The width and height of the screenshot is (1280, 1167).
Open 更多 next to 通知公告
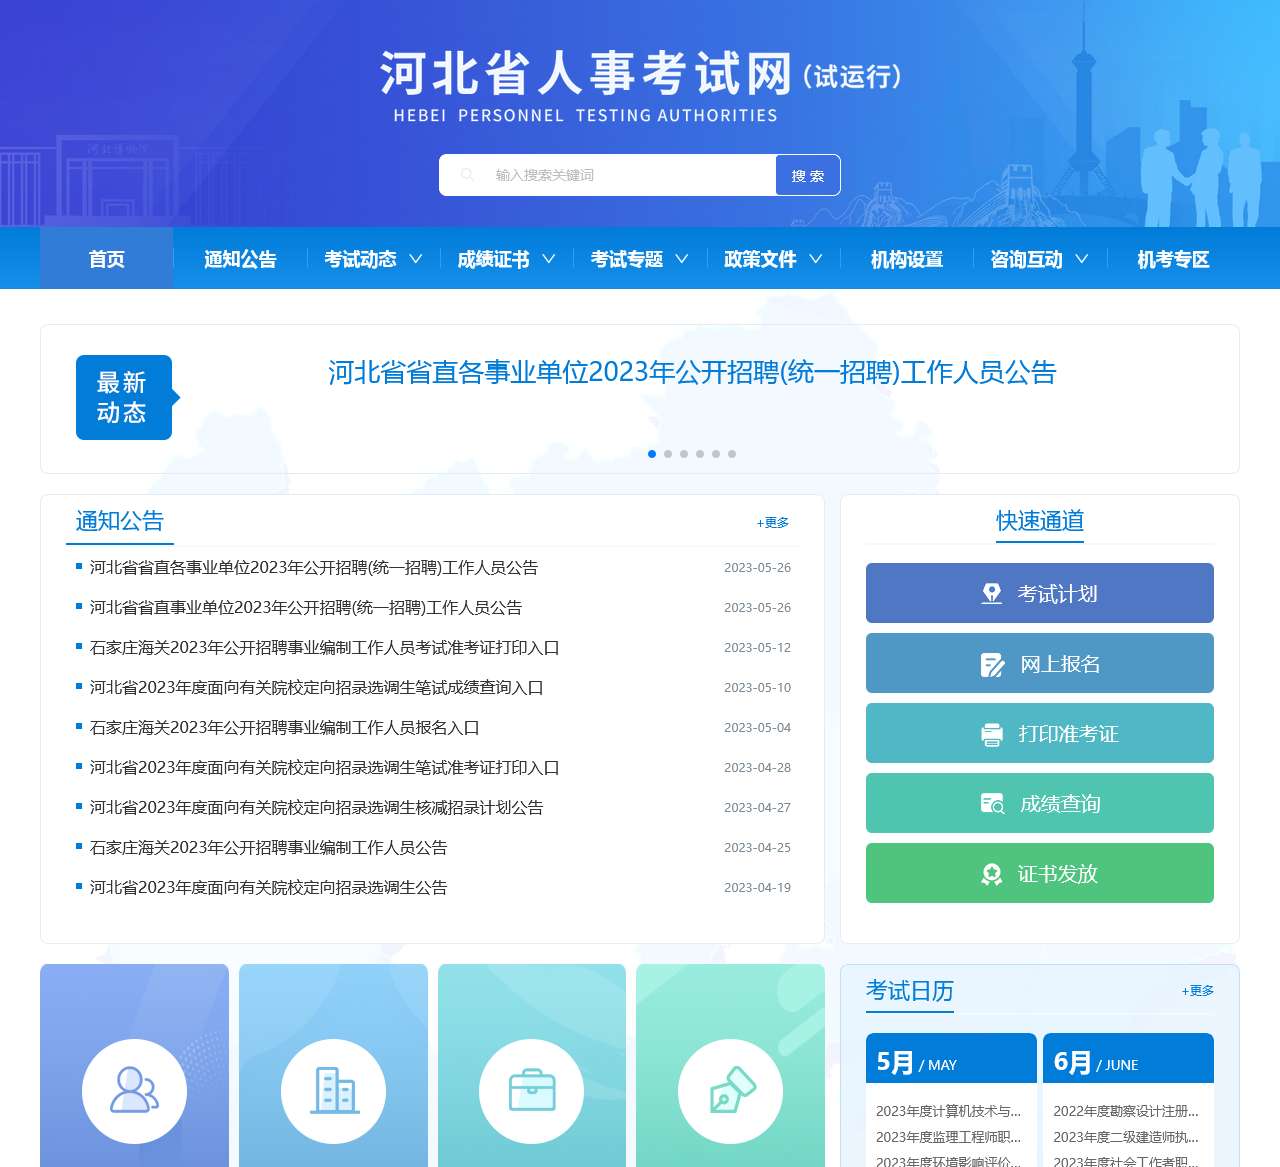pyautogui.click(x=772, y=522)
